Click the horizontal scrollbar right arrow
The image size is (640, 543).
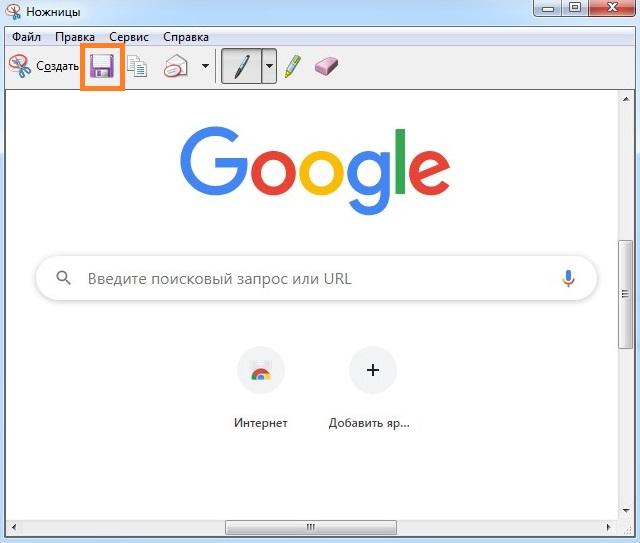click(x=609, y=527)
